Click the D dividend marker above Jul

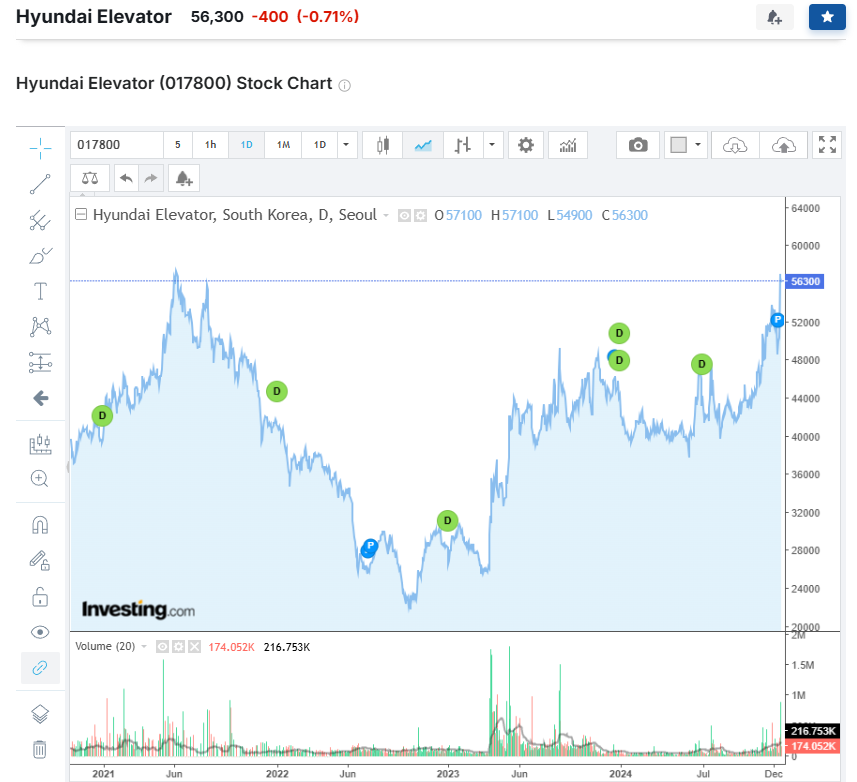click(x=702, y=364)
